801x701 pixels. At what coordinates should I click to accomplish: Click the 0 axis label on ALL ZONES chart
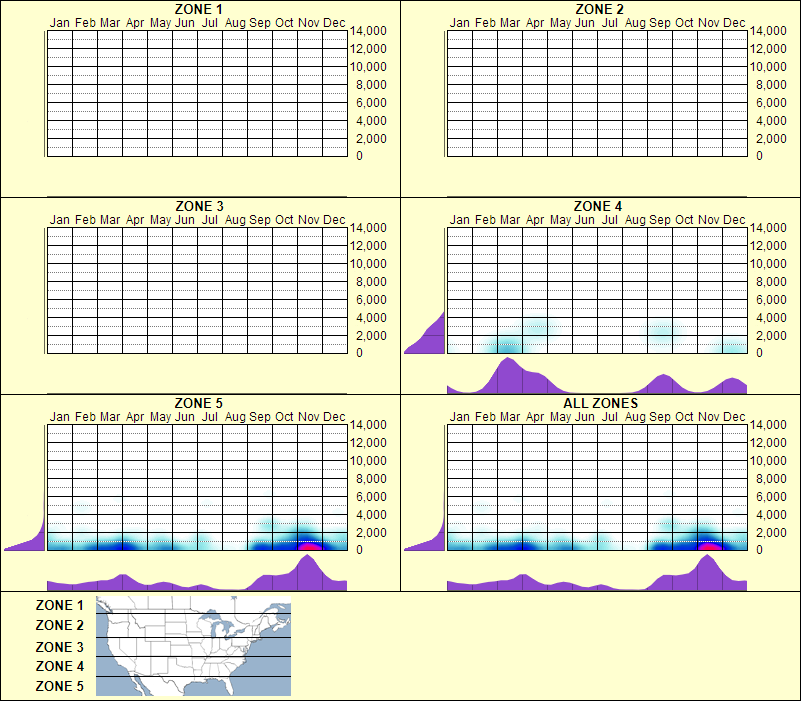coord(761,548)
